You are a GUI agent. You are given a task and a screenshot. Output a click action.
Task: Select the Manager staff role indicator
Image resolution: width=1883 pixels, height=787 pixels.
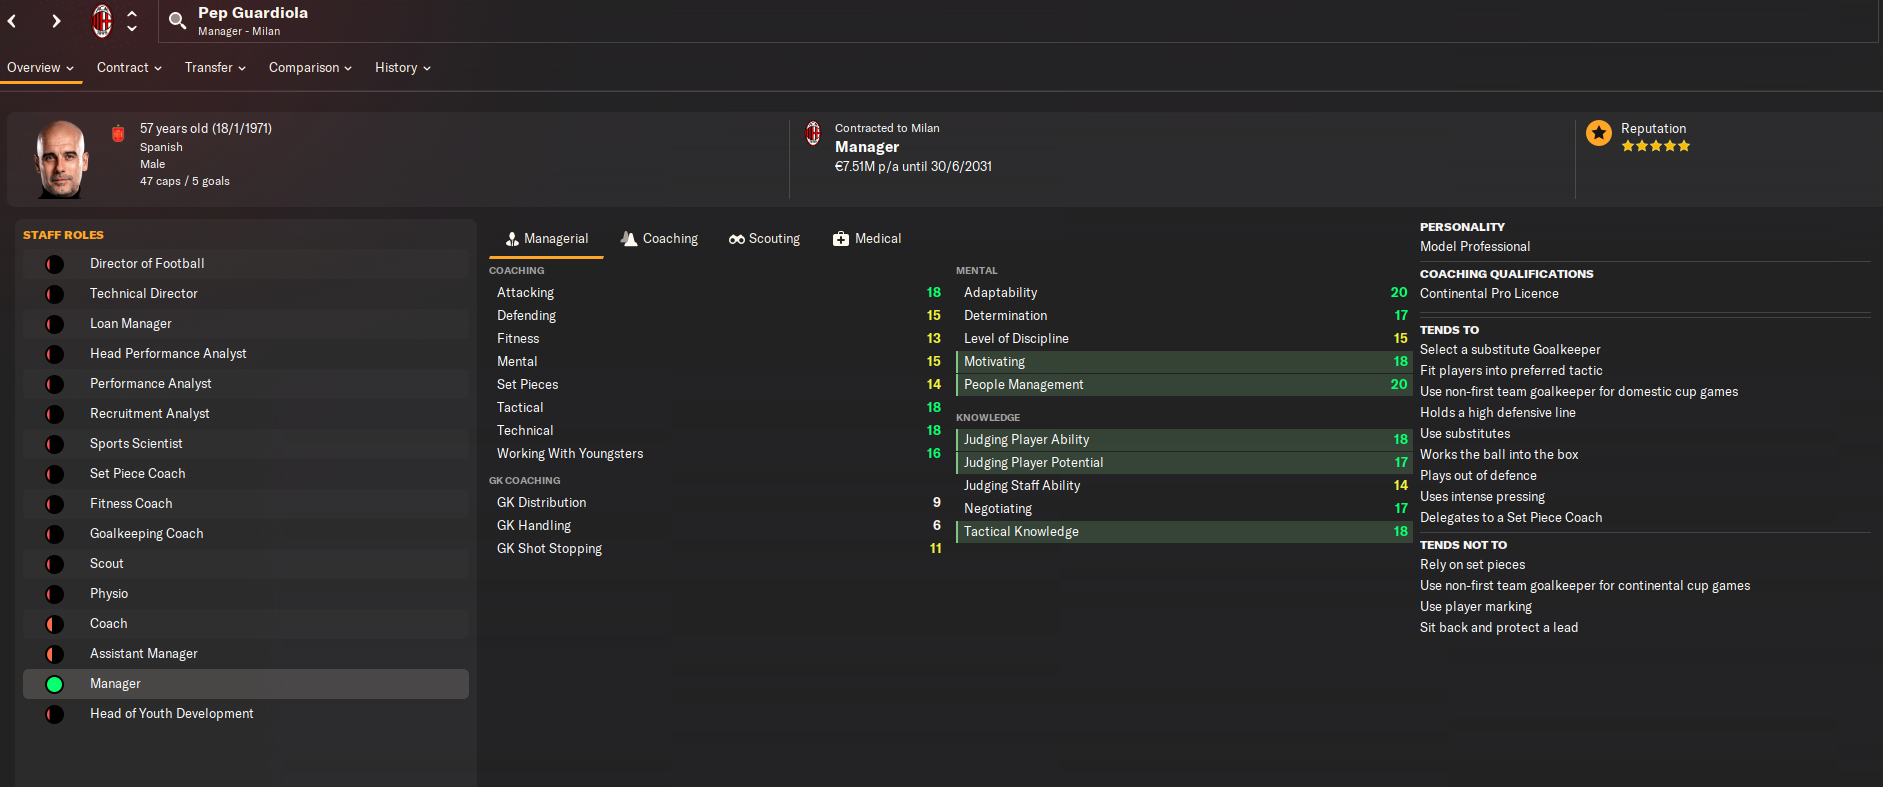[x=55, y=684]
